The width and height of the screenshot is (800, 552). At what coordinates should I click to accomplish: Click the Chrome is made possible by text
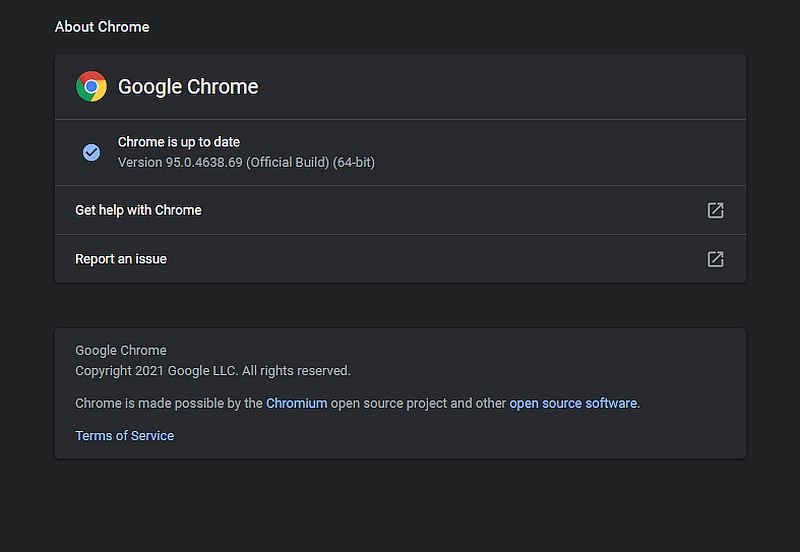[x=169, y=403]
